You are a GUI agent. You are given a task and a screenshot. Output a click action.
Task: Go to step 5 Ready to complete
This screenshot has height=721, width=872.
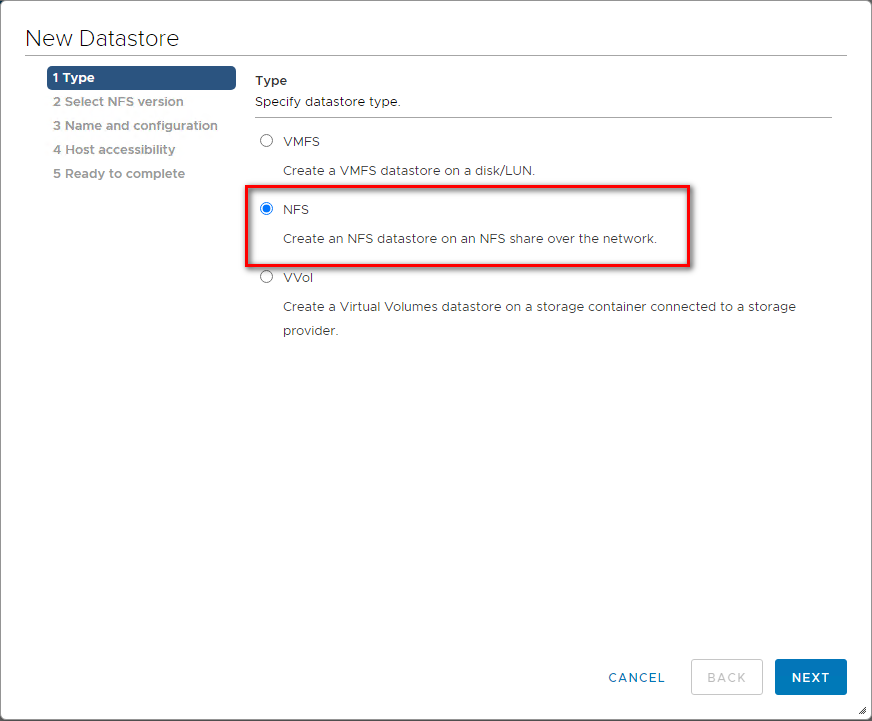119,174
